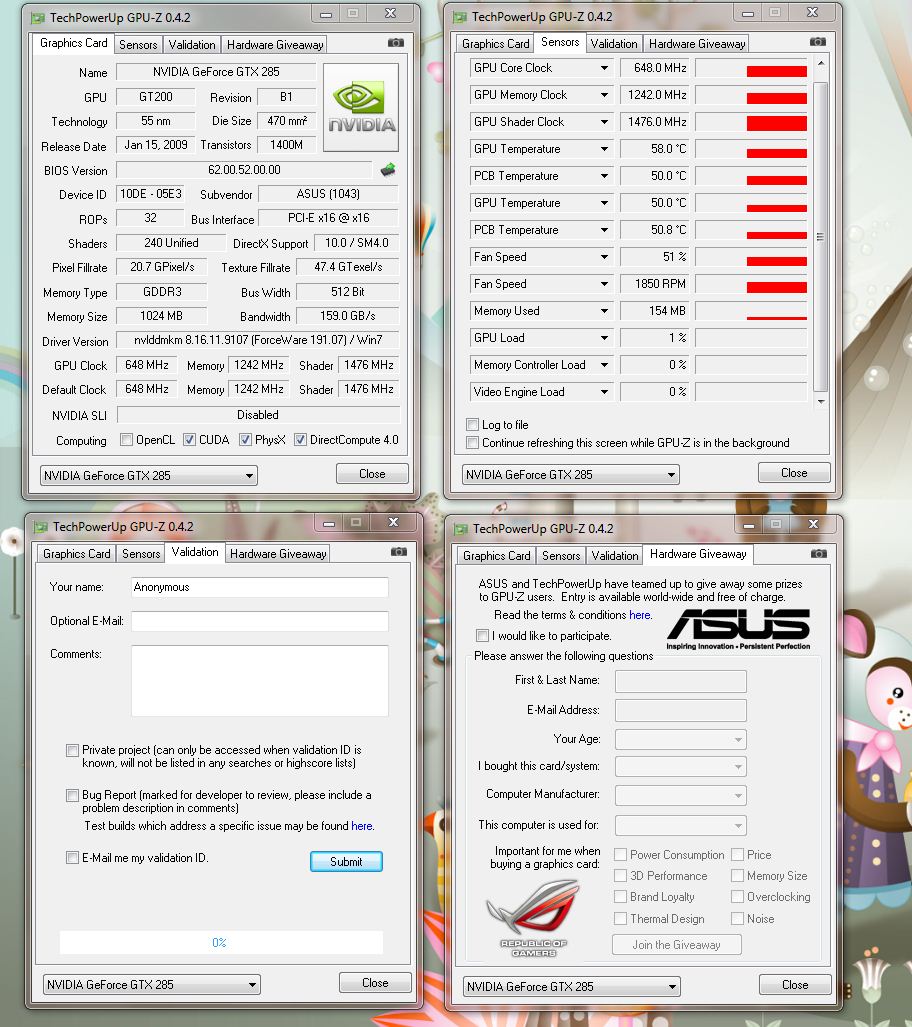Switch to Sensors tab in top-left window
912x1027 pixels.
(138, 45)
